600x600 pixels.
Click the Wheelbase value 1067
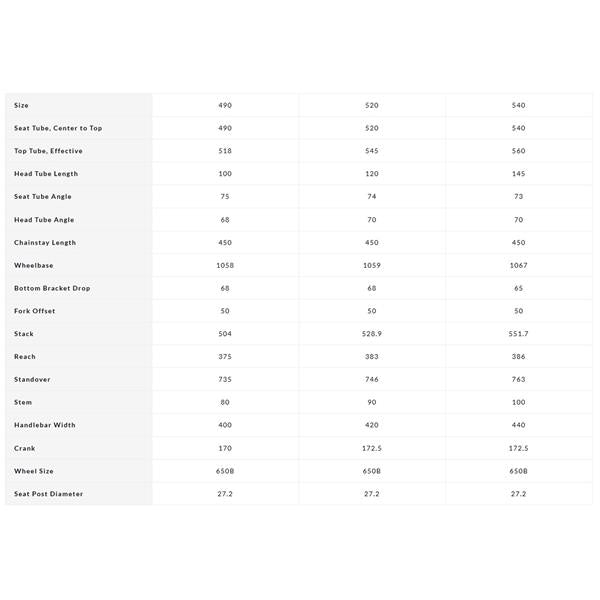click(518, 266)
